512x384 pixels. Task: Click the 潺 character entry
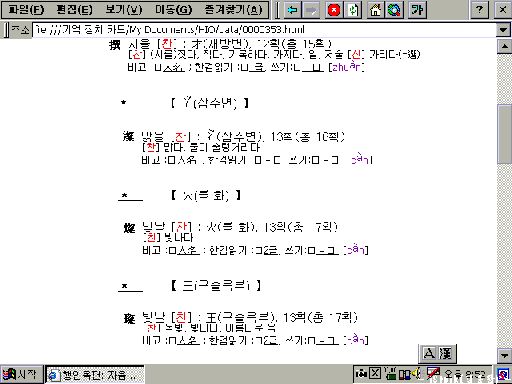point(129,137)
